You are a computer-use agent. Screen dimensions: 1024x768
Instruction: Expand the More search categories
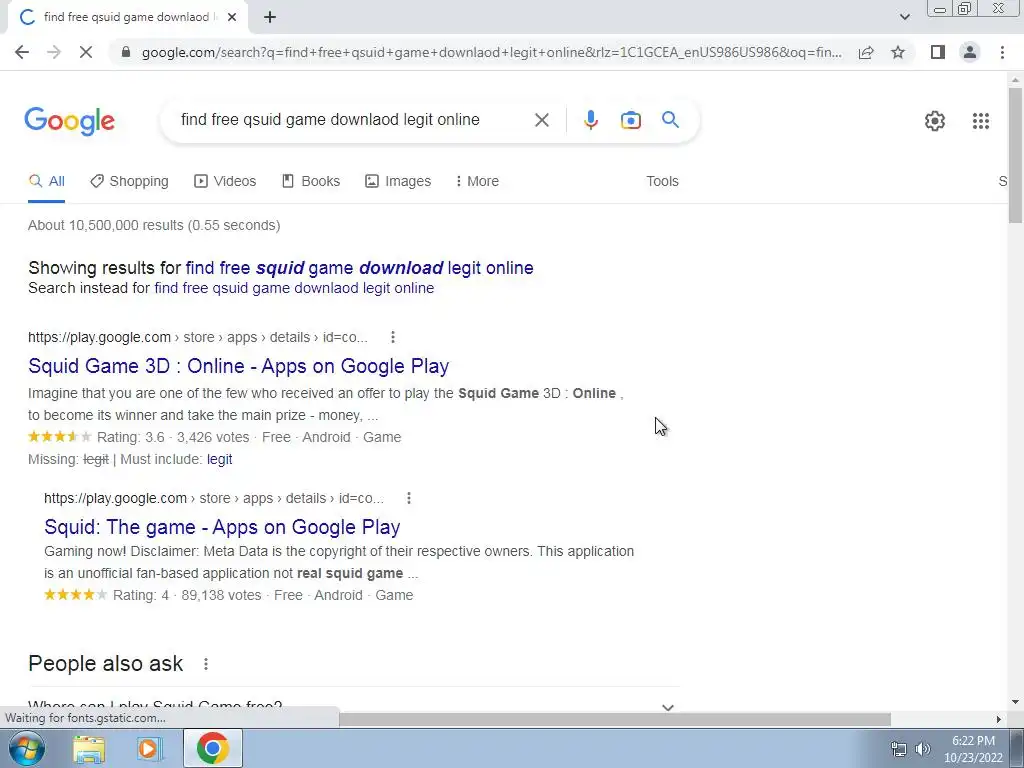click(x=477, y=182)
